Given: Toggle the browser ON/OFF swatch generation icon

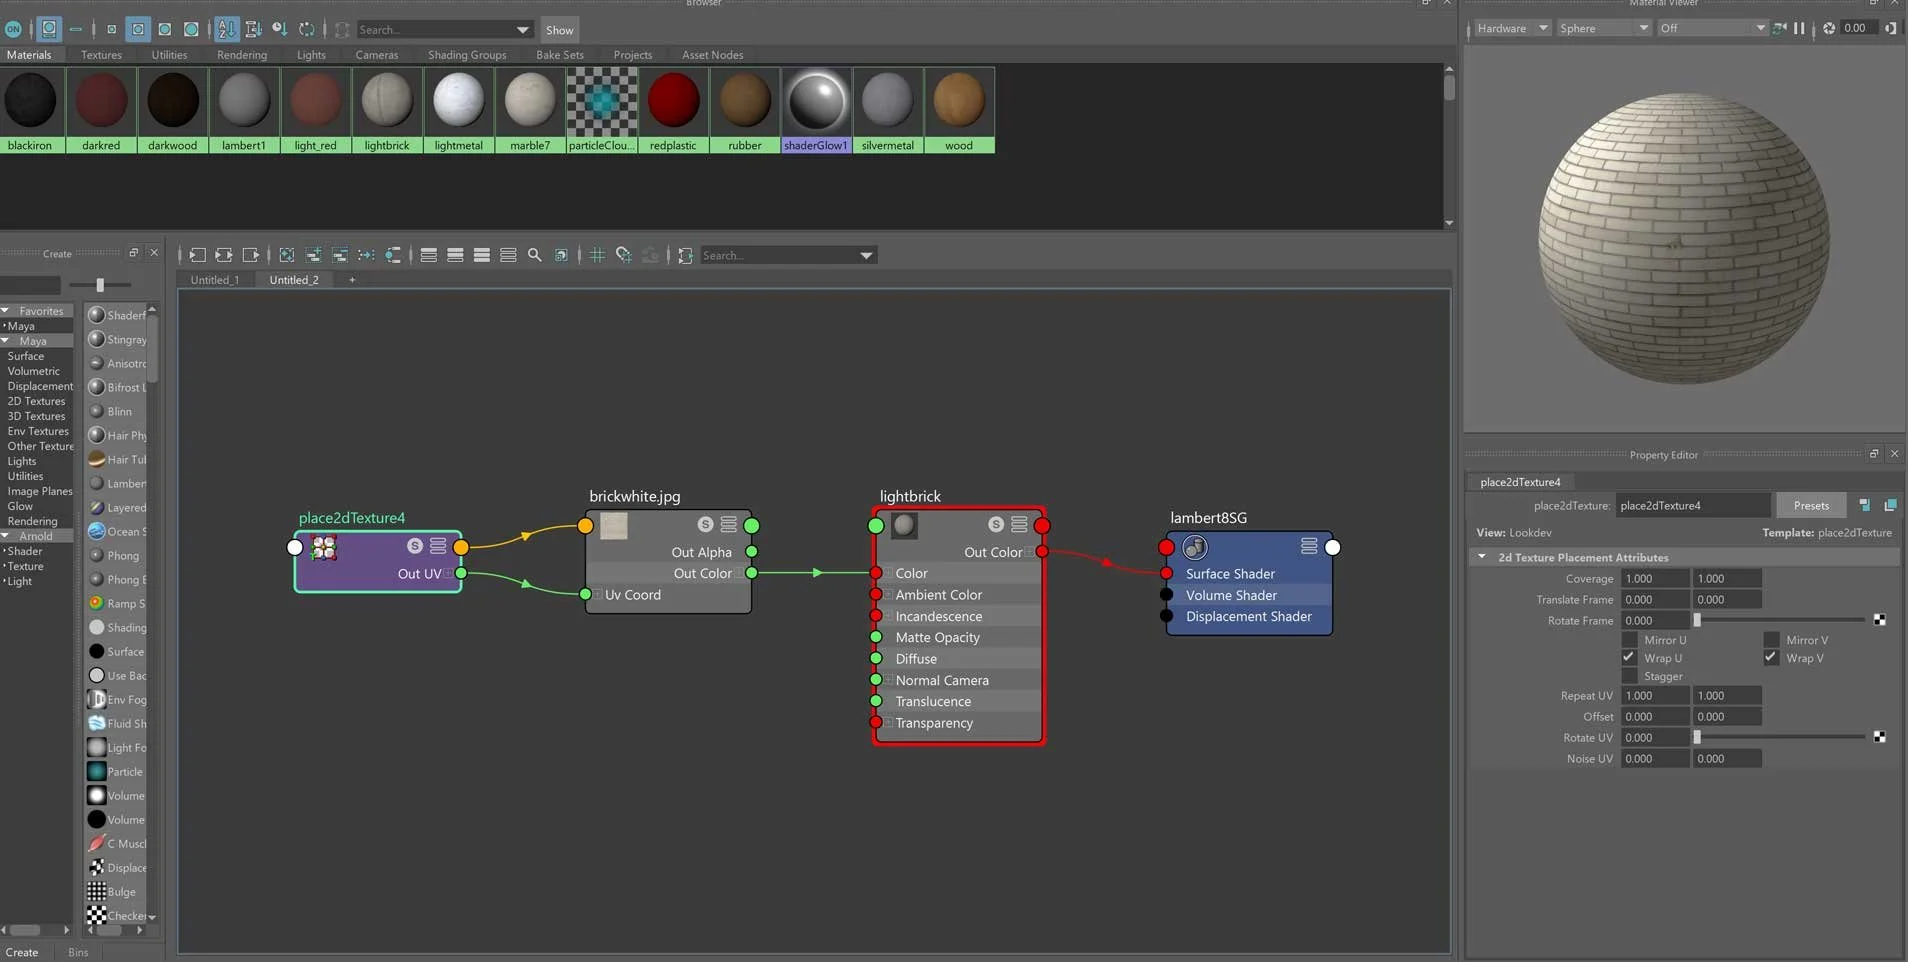Looking at the screenshot, I should pyautogui.click(x=13, y=29).
